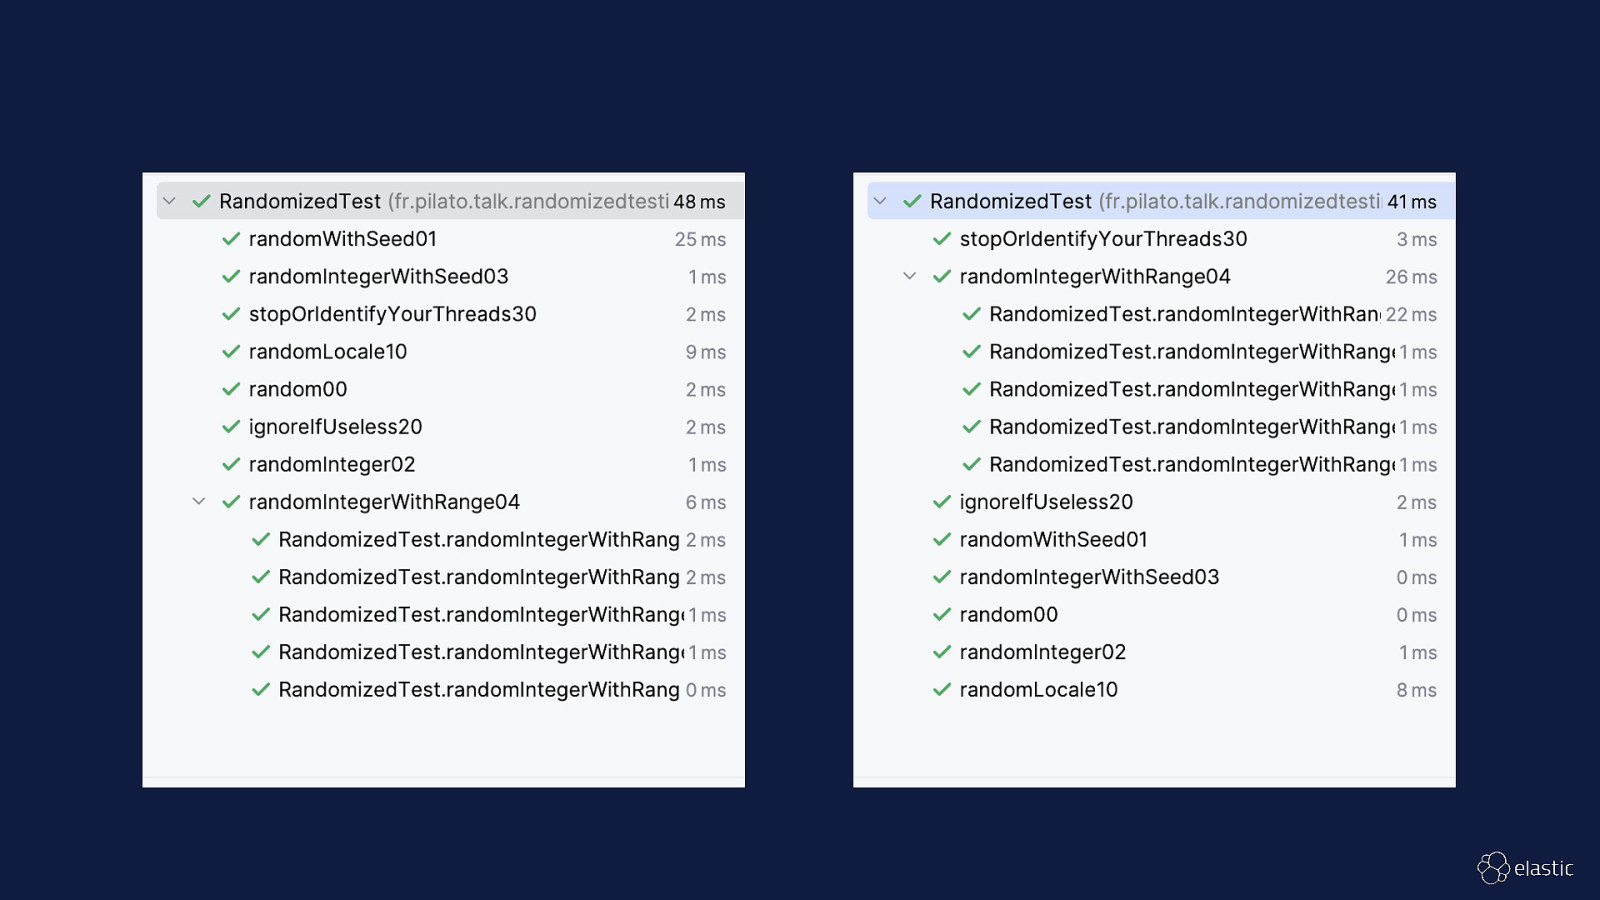Click checkmark beside left randomInteger02

click(x=231, y=465)
